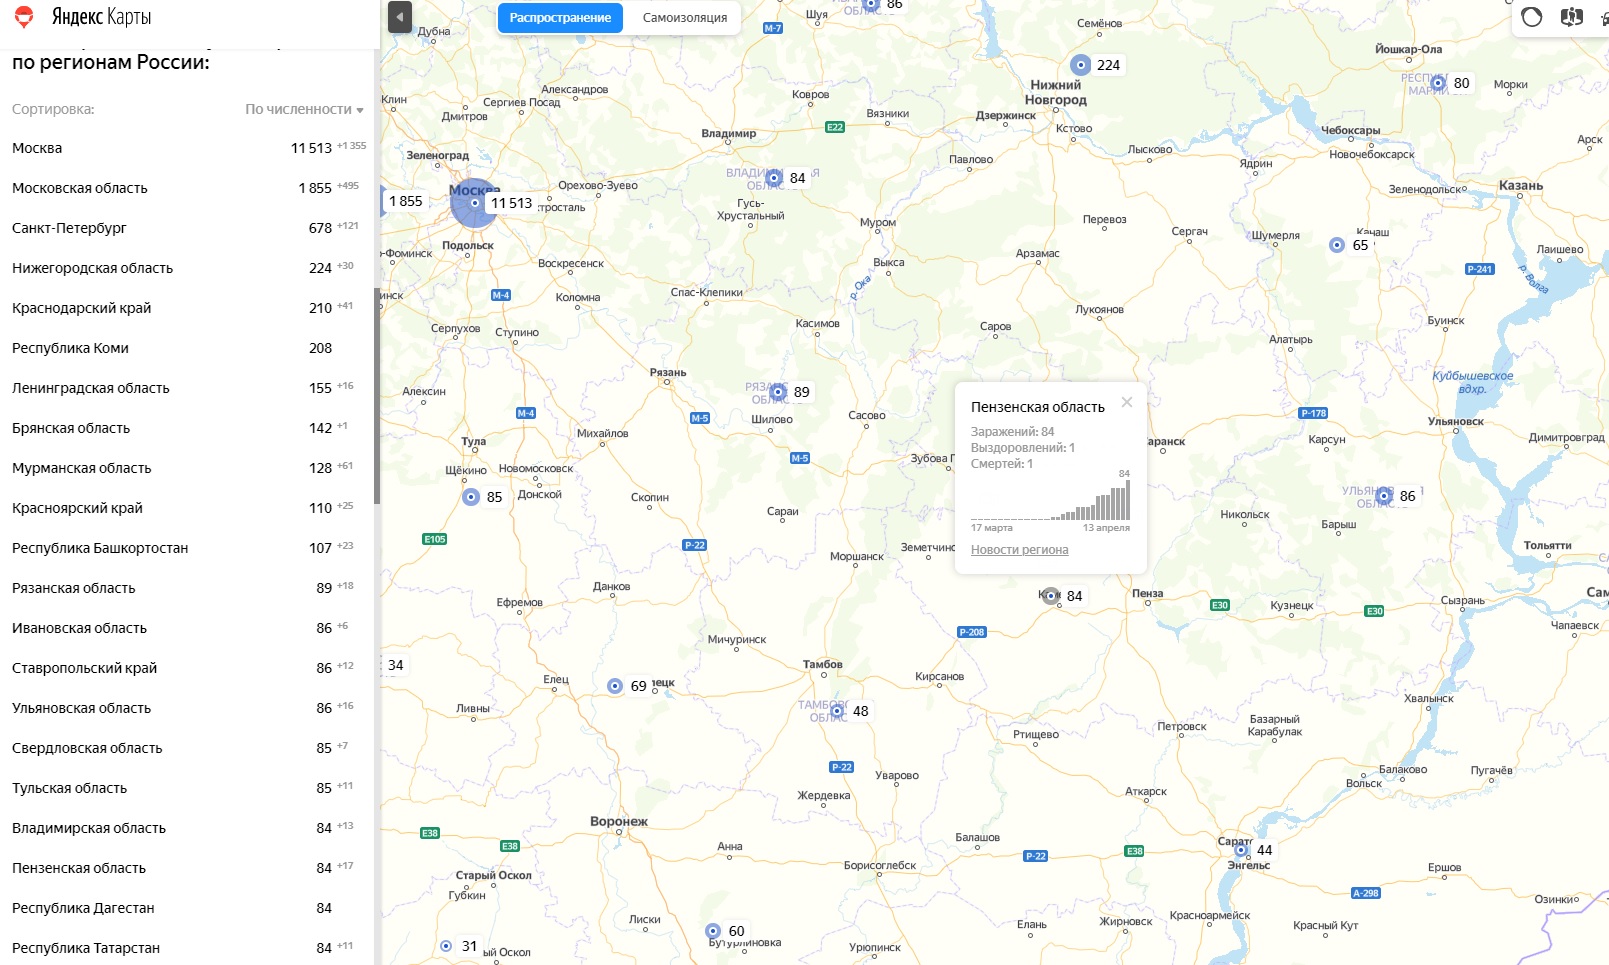The height and width of the screenshot is (965, 1609).
Task: Click the Vladimir region marker near Гусь-Хрустальный
Action: click(x=774, y=178)
